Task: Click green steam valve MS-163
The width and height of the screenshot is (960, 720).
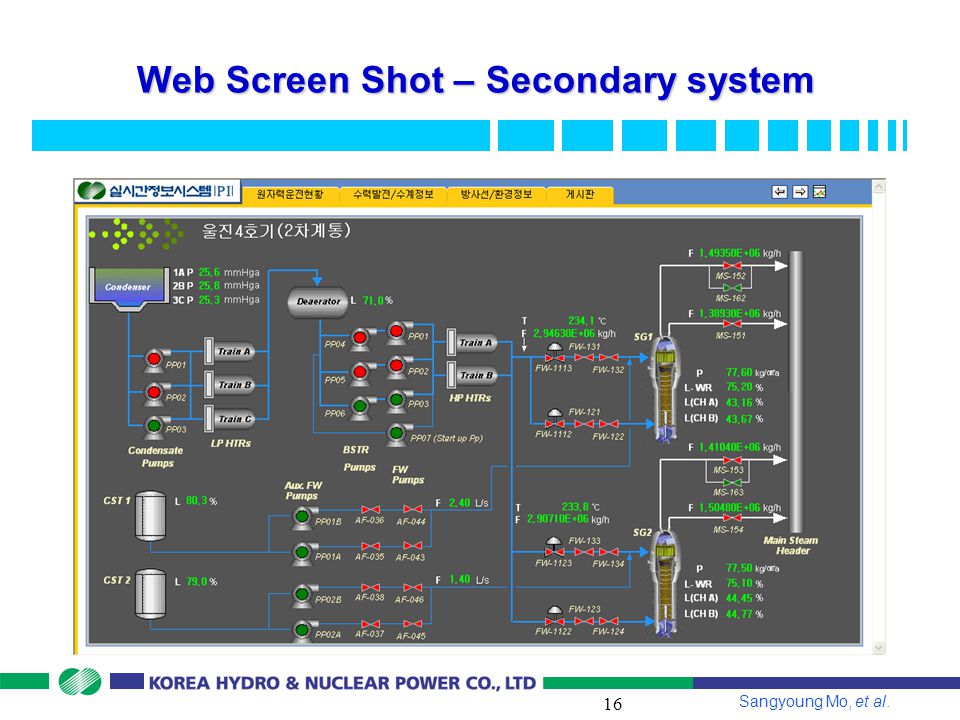Action: click(x=732, y=482)
